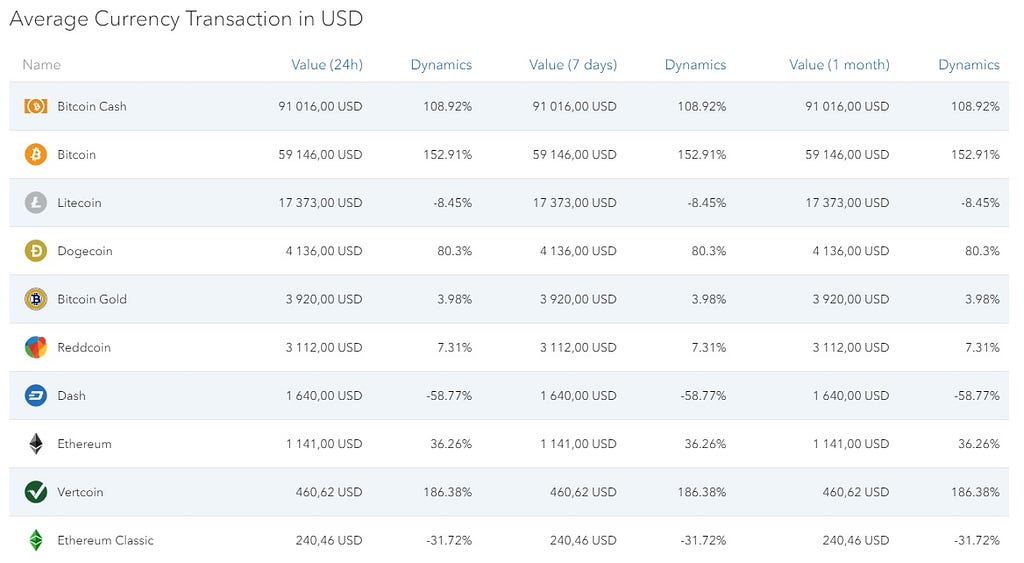
Task: Click the gray Litecoin logo icon
Action: [35, 203]
